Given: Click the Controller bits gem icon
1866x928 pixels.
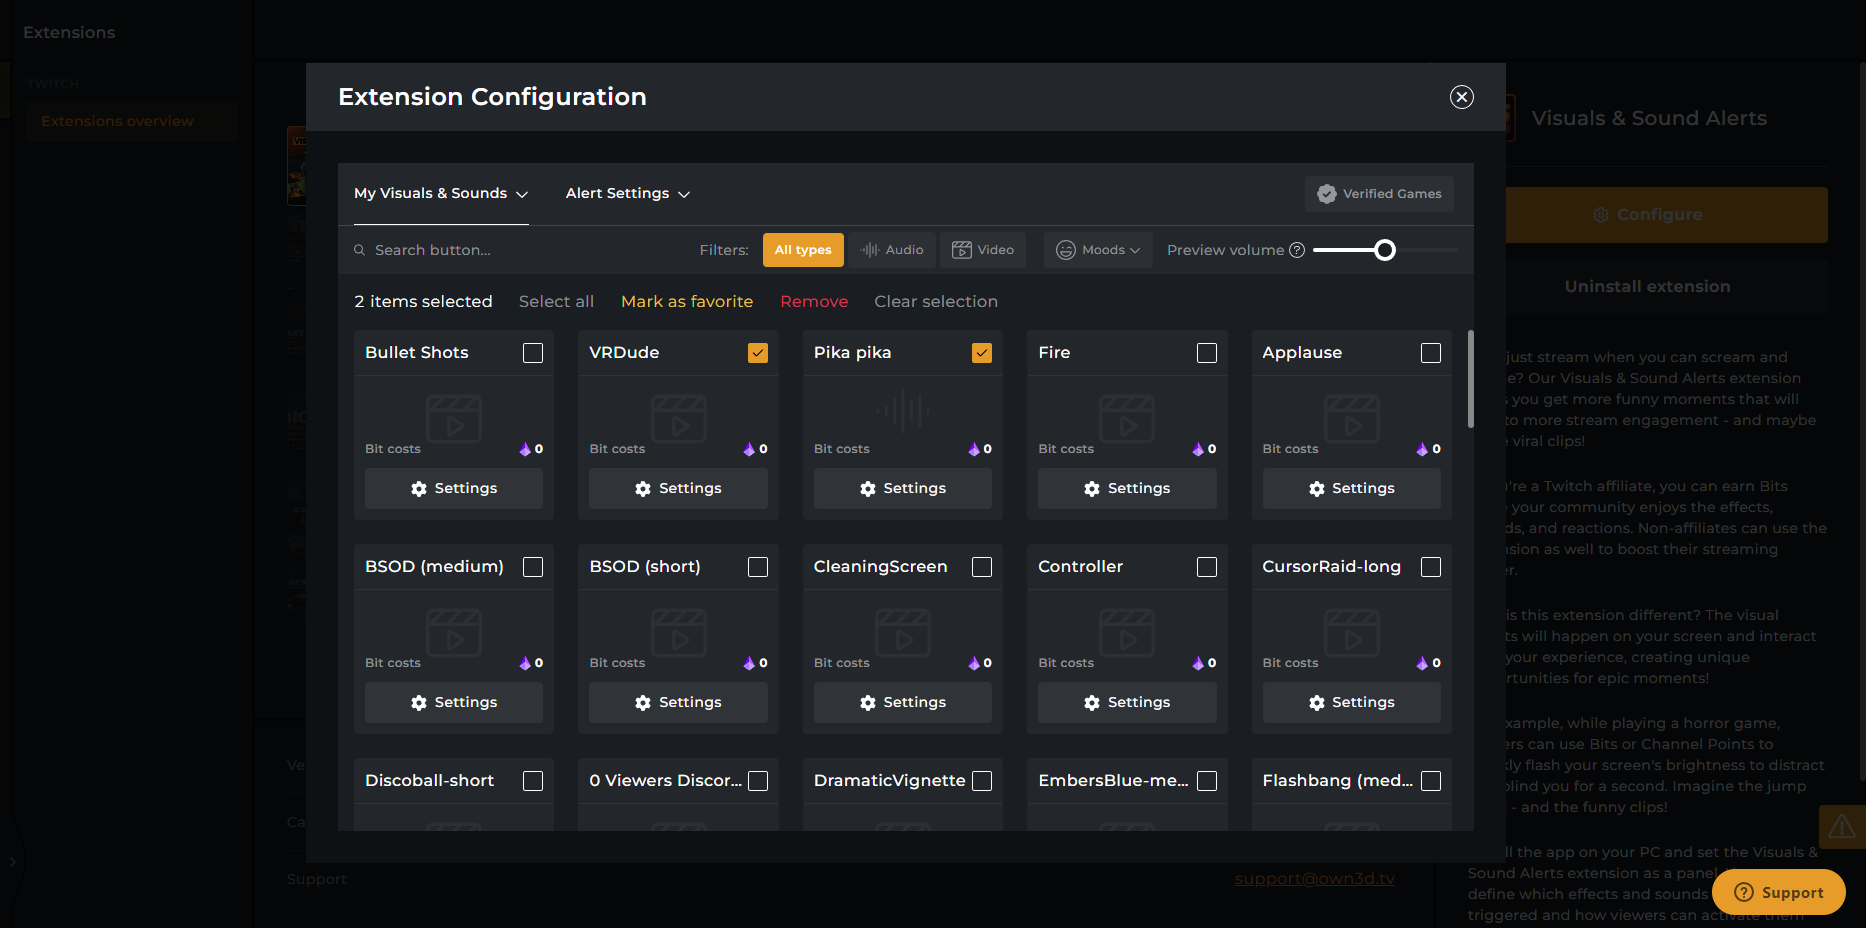Looking at the screenshot, I should [x=1198, y=663].
